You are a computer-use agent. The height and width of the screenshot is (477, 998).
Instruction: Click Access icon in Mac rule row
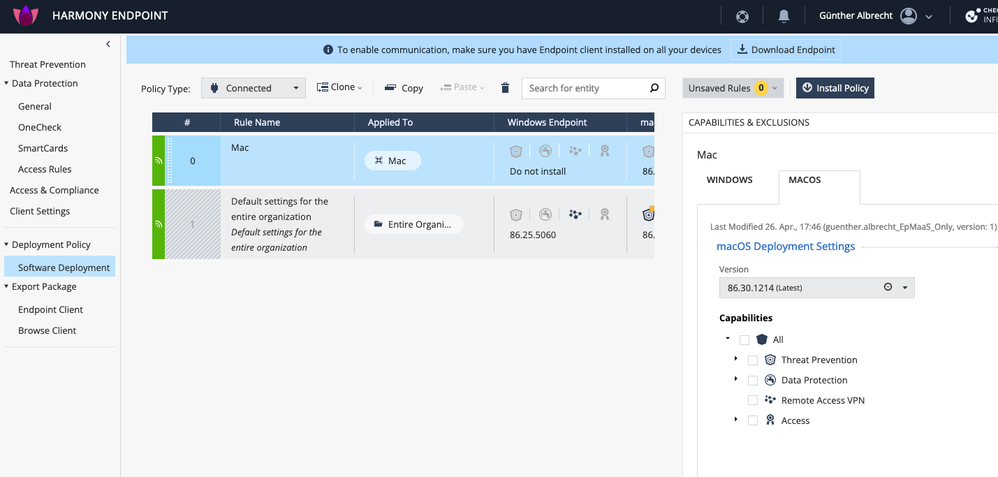[x=605, y=151]
